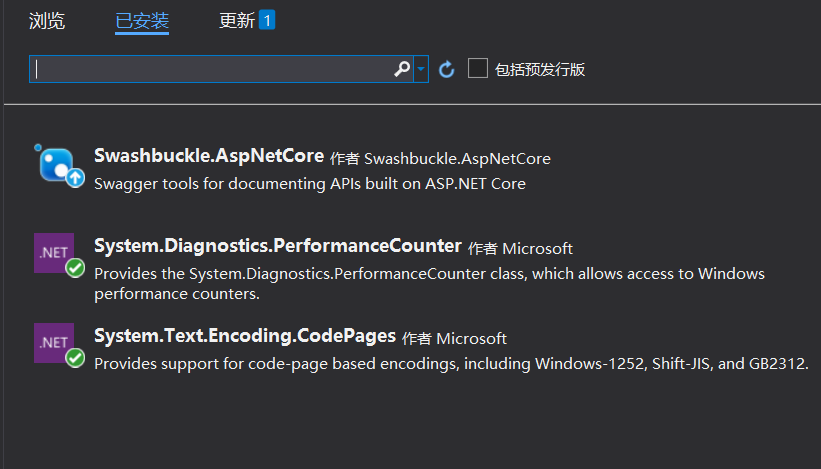
Task: Click the update-available arrow on Swashbuckle
Action: tap(75, 178)
